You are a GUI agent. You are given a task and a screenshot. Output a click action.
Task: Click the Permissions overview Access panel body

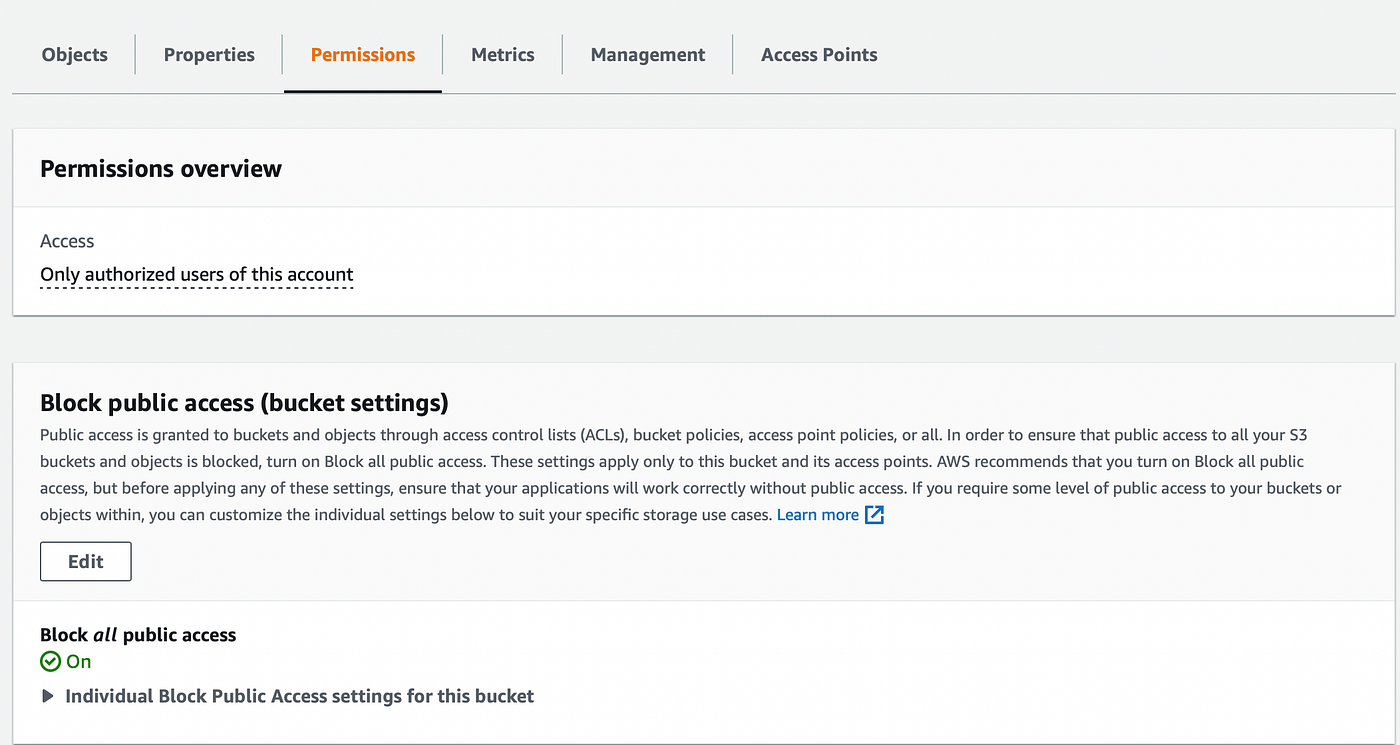point(800,262)
